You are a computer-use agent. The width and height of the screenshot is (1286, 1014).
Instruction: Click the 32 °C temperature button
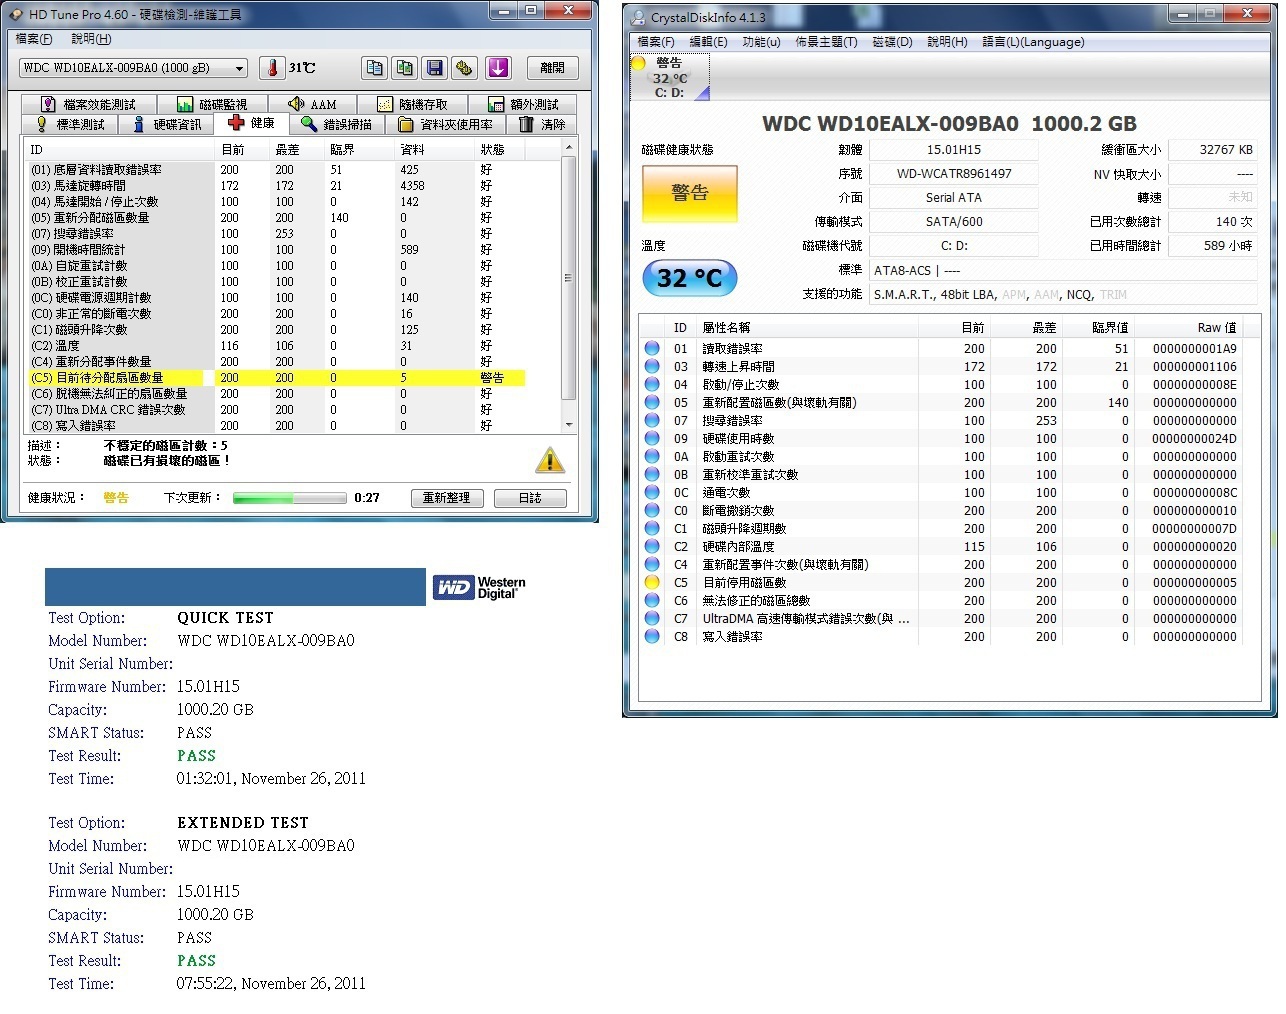click(689, 278)
